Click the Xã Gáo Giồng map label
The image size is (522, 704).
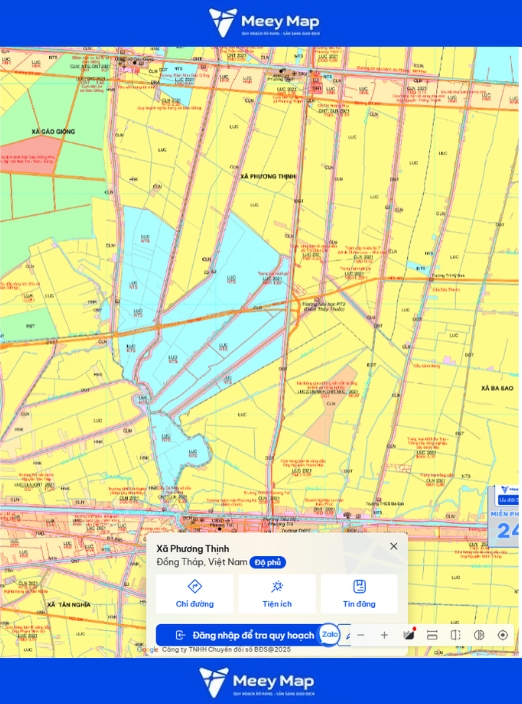(x=53, y=132)
